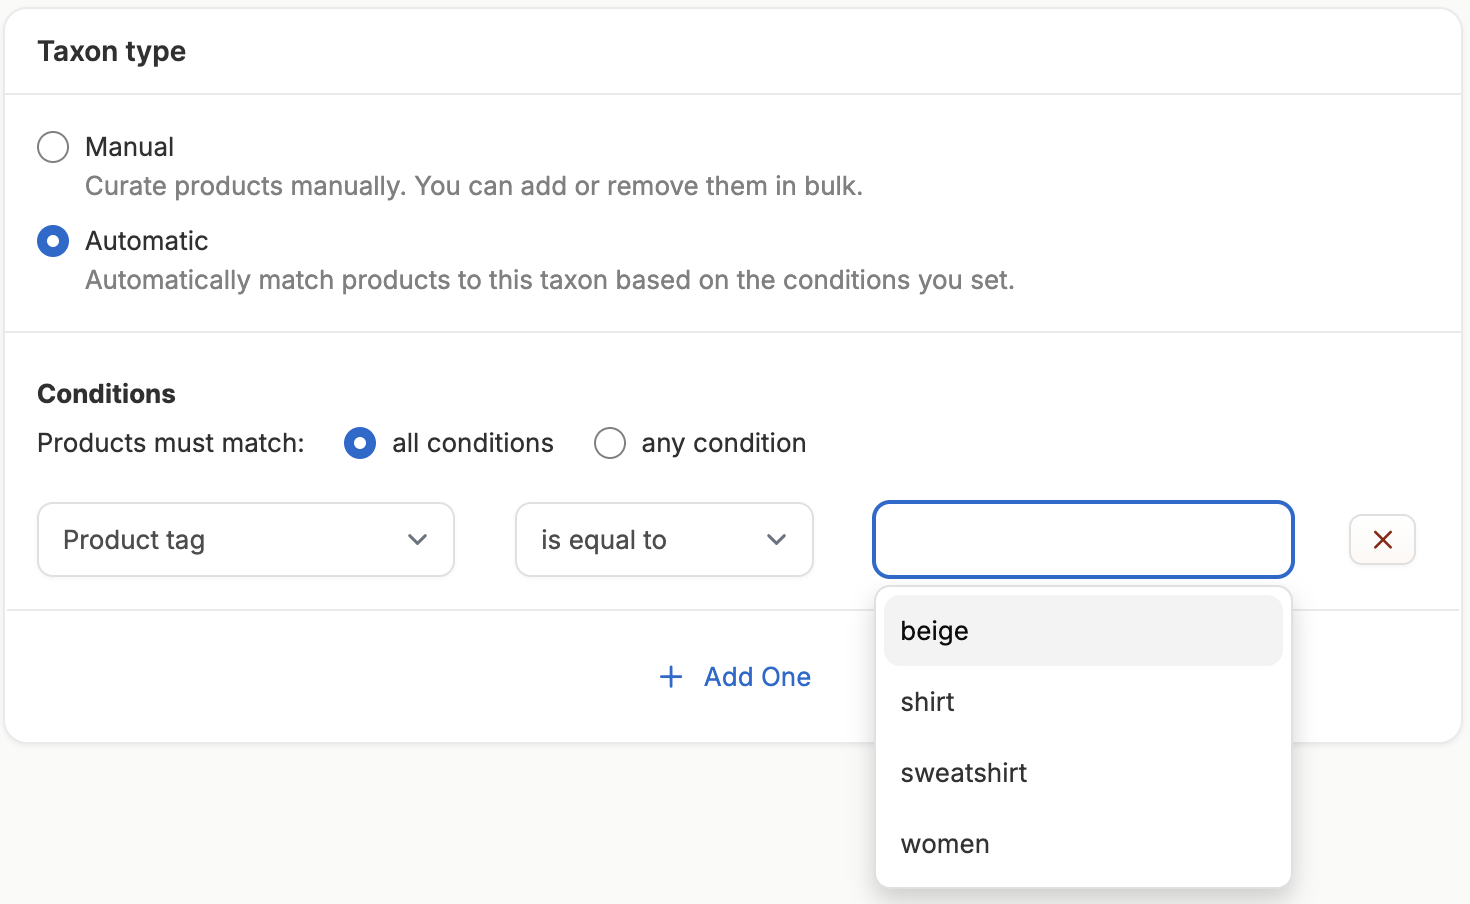Click the 'Curate products manually' description text
1470x904 pixels.
(x=473, y=186)
